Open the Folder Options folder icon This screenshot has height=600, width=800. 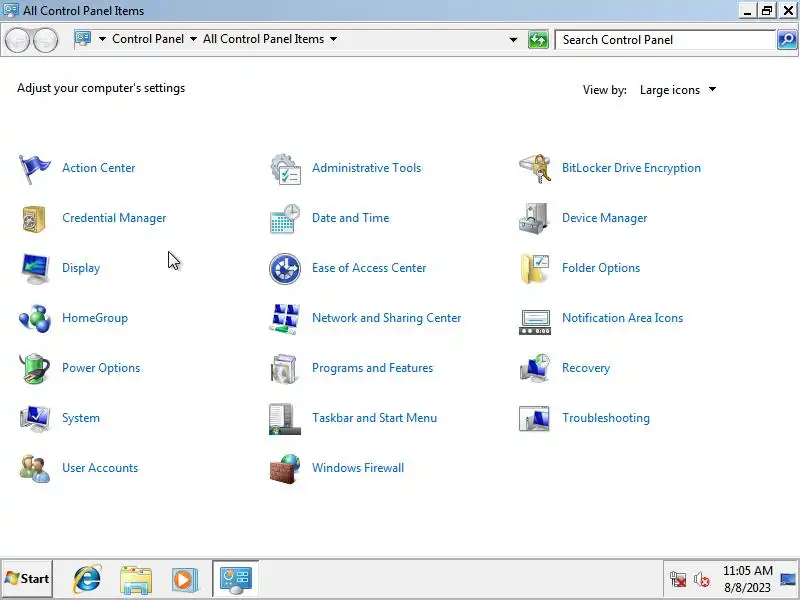point(535,268)
